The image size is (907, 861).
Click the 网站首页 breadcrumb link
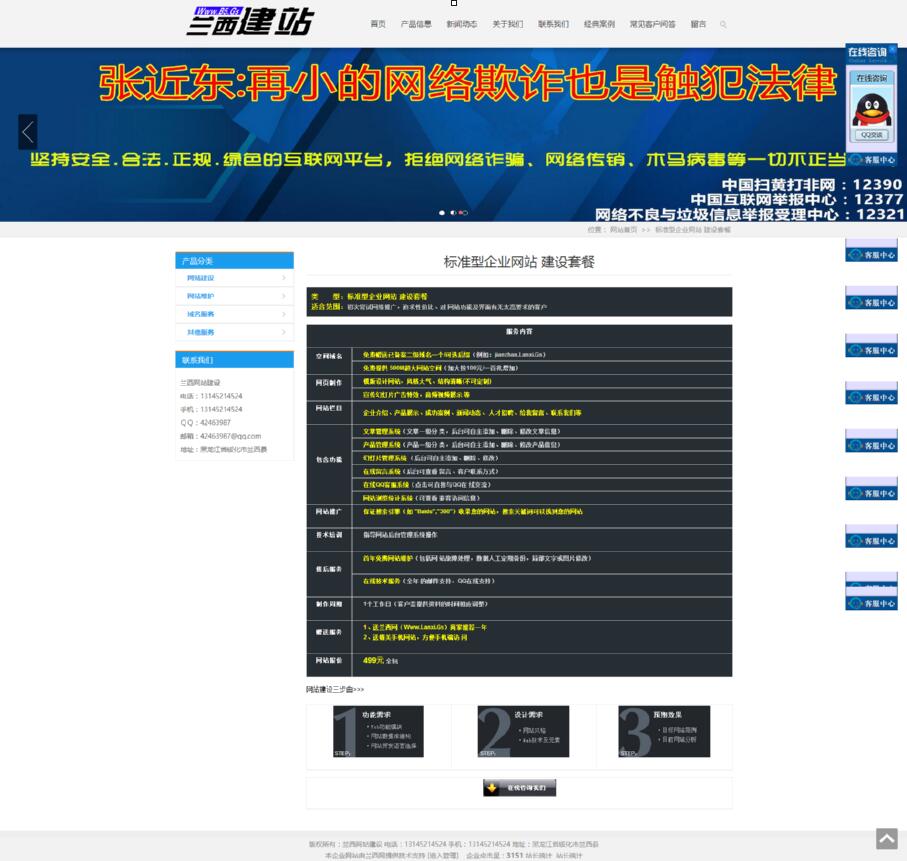pyautogui.click(x=623, y=230)
